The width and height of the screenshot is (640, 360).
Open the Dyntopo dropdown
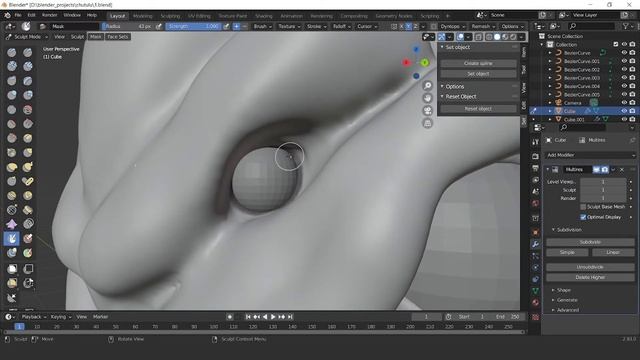click(452, 26)
